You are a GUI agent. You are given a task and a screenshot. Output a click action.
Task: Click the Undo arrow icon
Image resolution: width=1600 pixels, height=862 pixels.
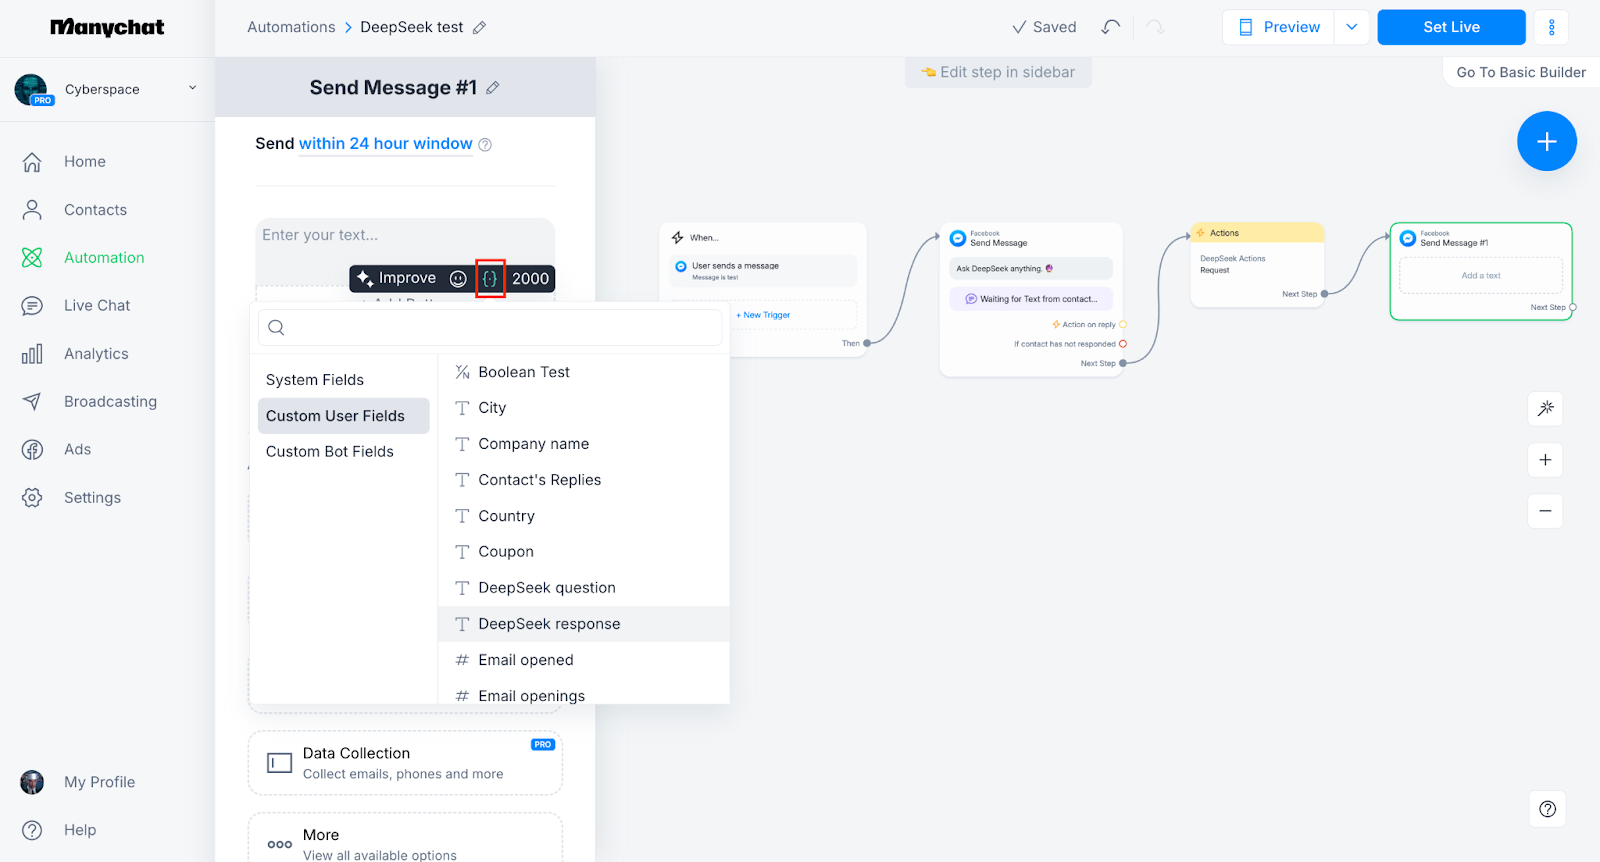(1111, 27)
